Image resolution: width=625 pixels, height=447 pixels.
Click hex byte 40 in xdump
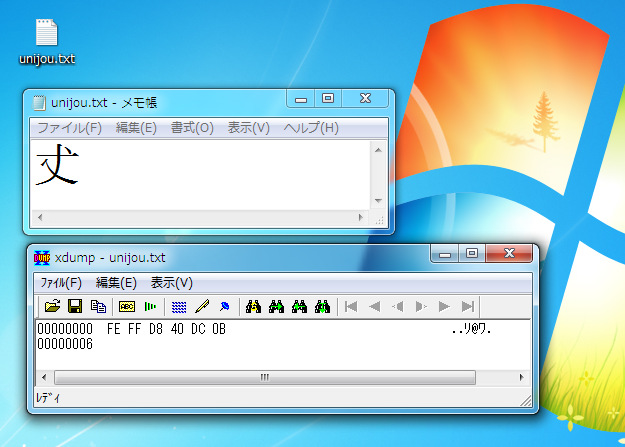[x=177, y=329]
